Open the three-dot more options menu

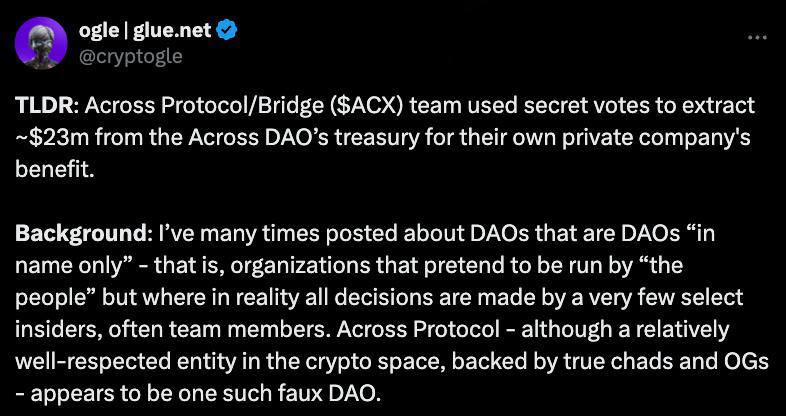tap(757, 37)
